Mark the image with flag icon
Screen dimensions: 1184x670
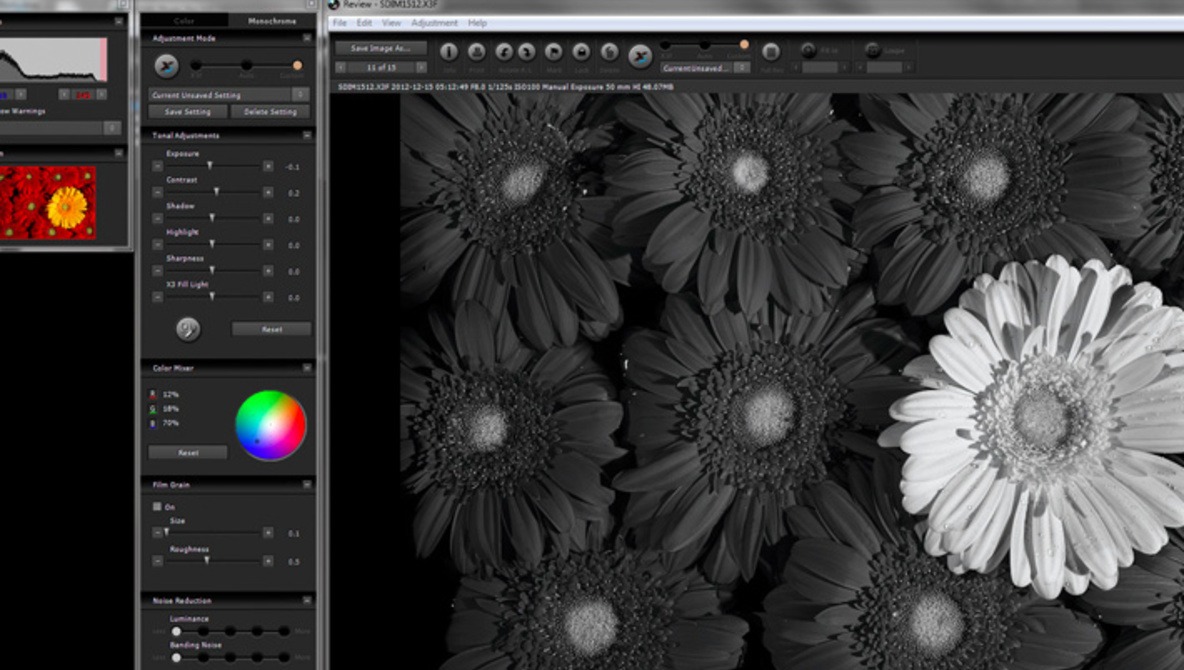(553, 51)
